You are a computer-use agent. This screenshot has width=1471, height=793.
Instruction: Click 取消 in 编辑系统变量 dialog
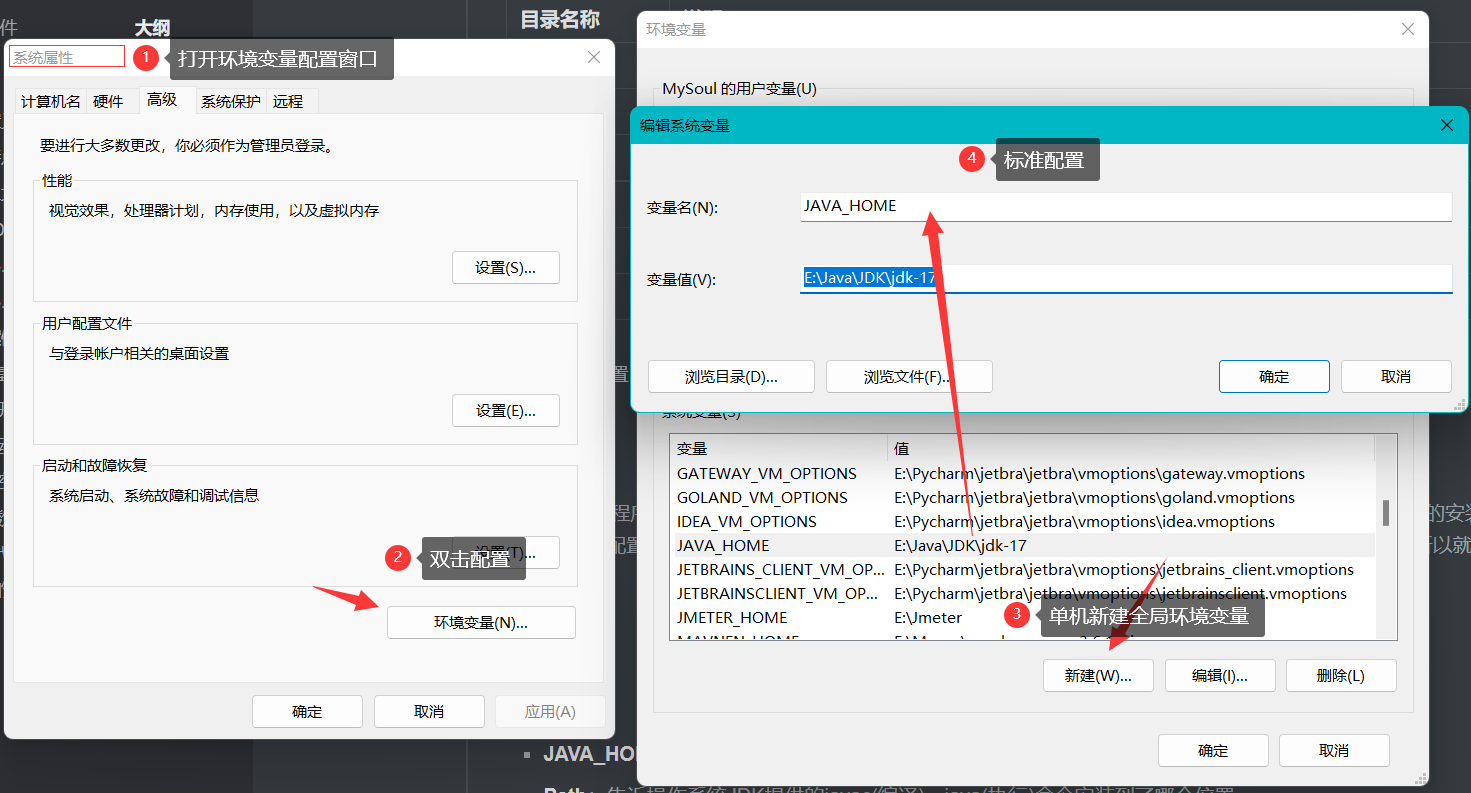click(x=1396, y=377)
